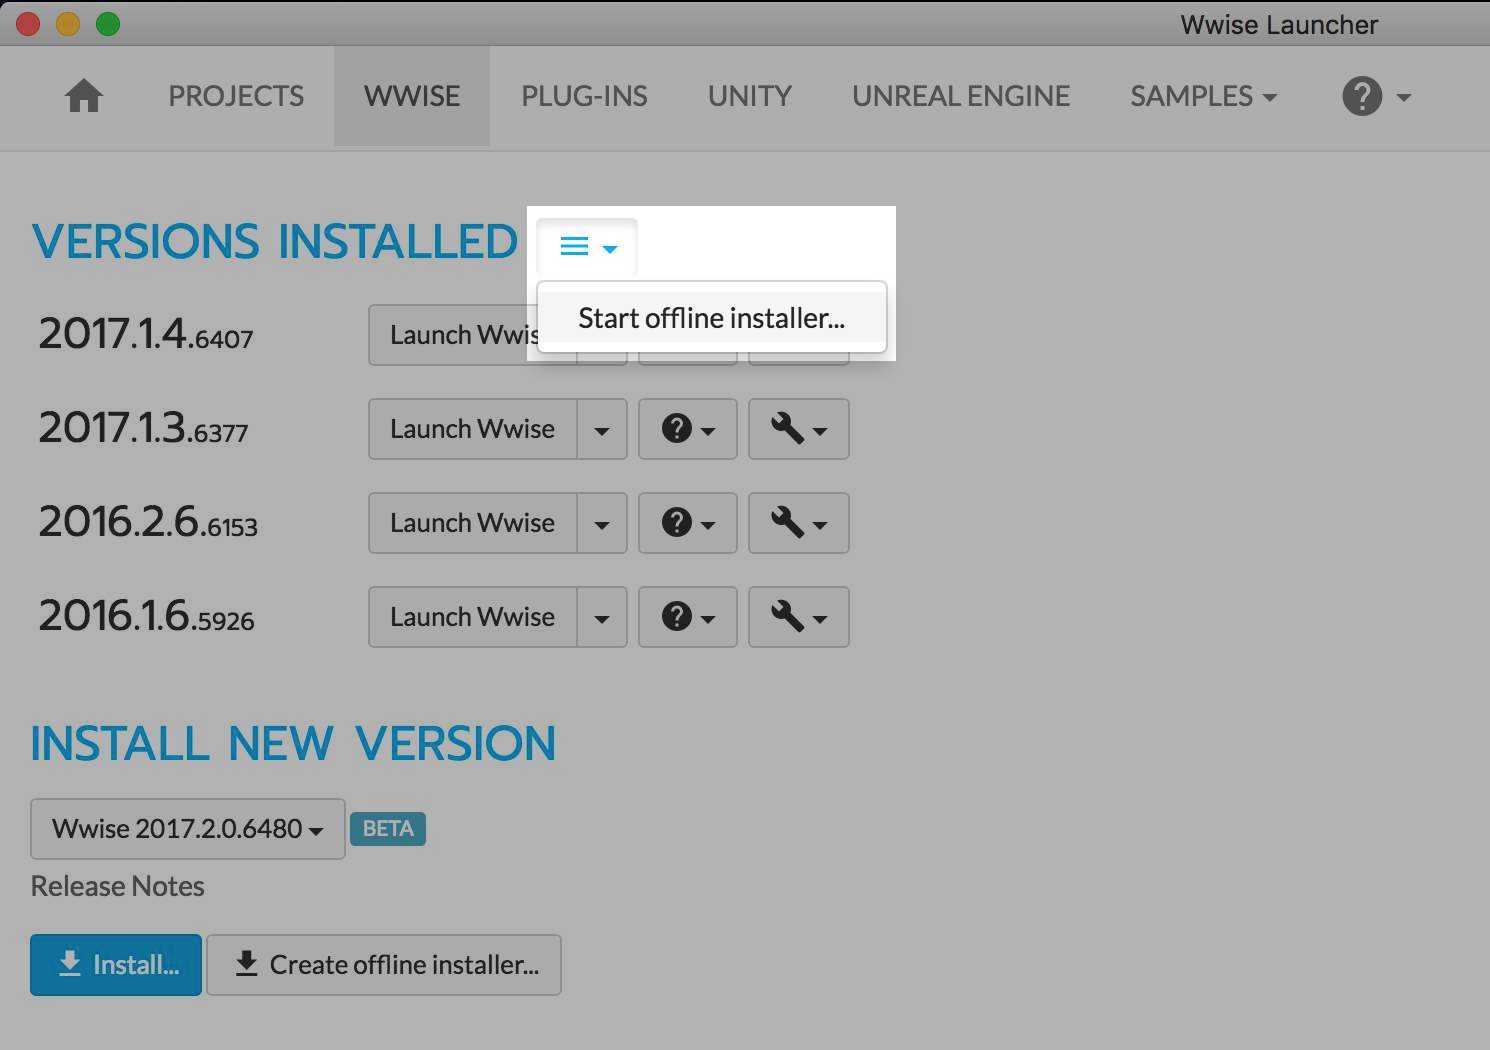Switch to the UNREAL ENGINE tab

[x=960, y=96]
